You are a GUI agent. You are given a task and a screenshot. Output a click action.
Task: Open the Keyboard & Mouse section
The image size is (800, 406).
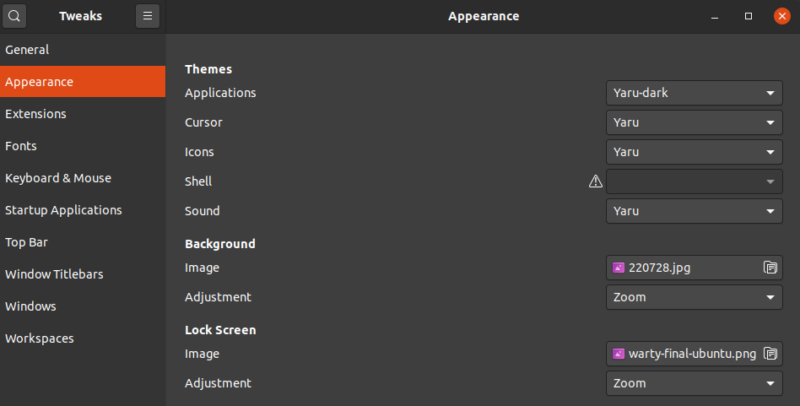coord(58,178)
